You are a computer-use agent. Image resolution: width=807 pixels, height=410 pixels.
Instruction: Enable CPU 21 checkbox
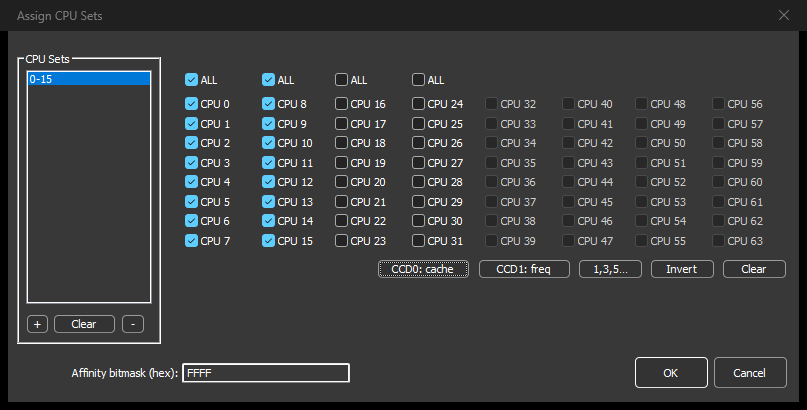coord(341,202)
